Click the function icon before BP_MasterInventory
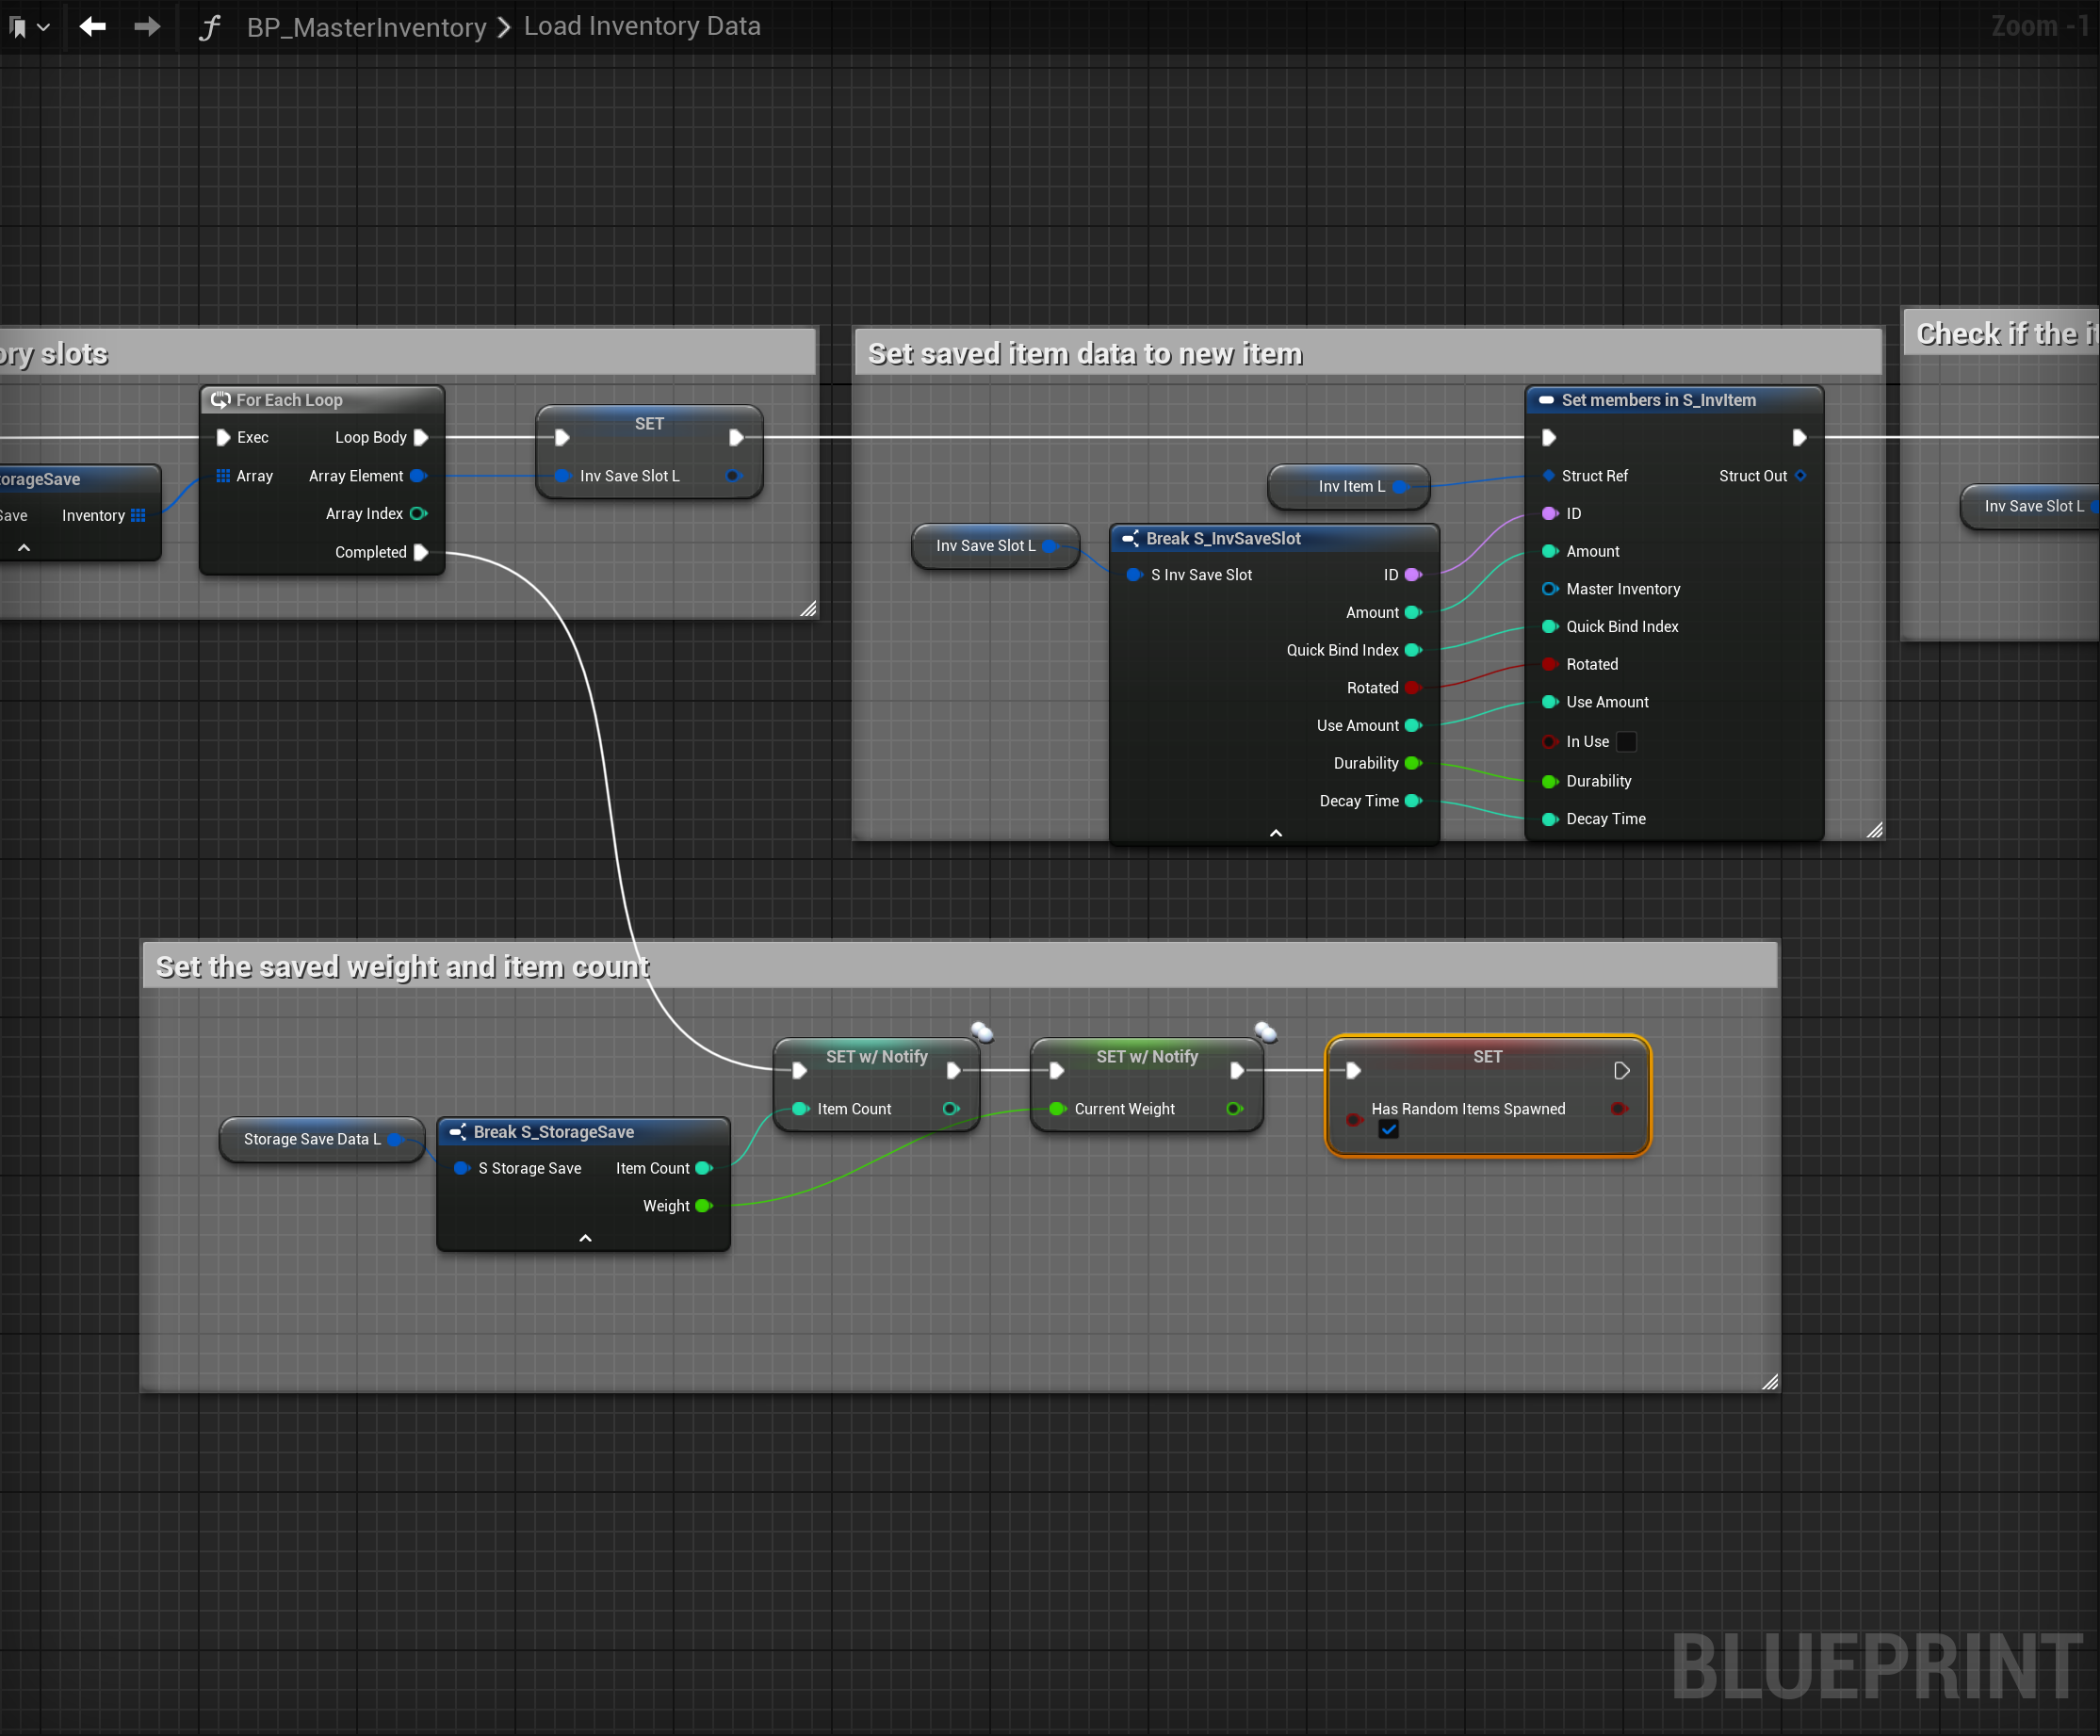 209,27
